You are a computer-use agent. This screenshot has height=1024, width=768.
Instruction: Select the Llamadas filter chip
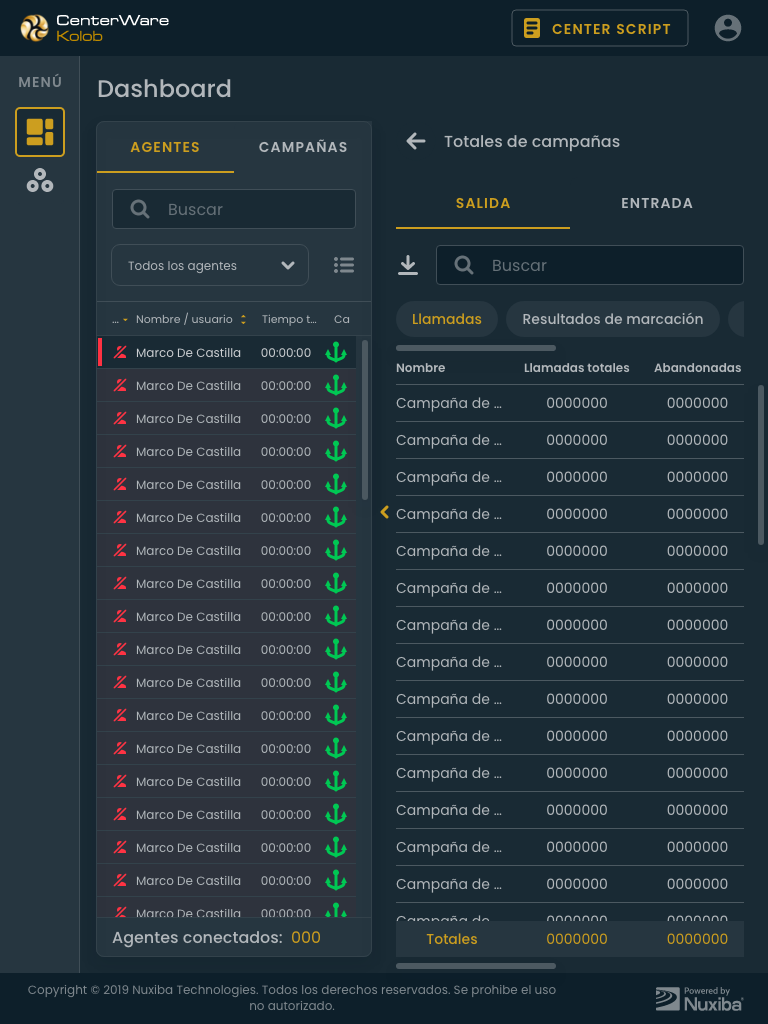click(447, 319)
